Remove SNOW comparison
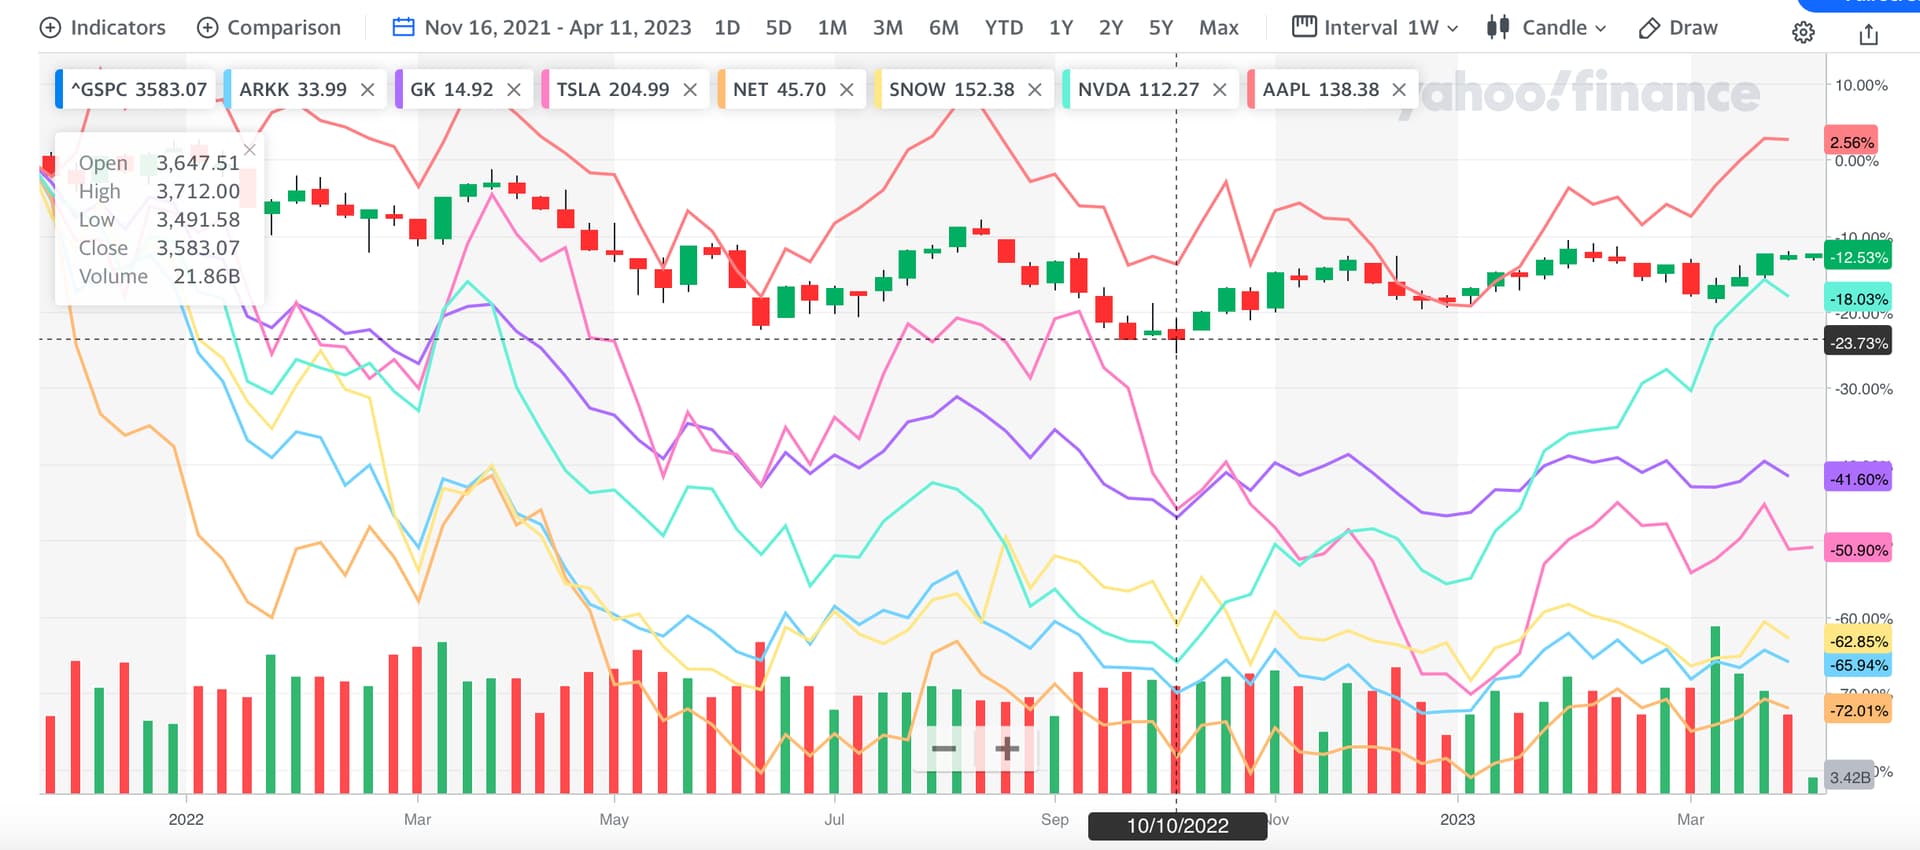 coord(1035,90)
